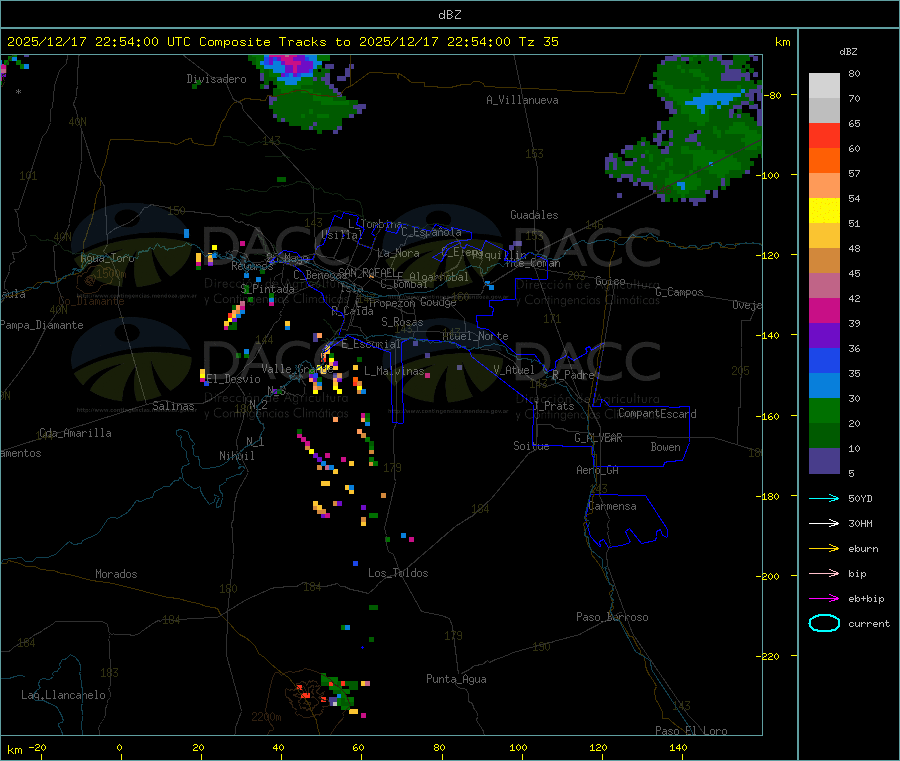Pick the 35 dBZ light blue swatch
This screenshot has height=761, width=900.
coord(824,386)
